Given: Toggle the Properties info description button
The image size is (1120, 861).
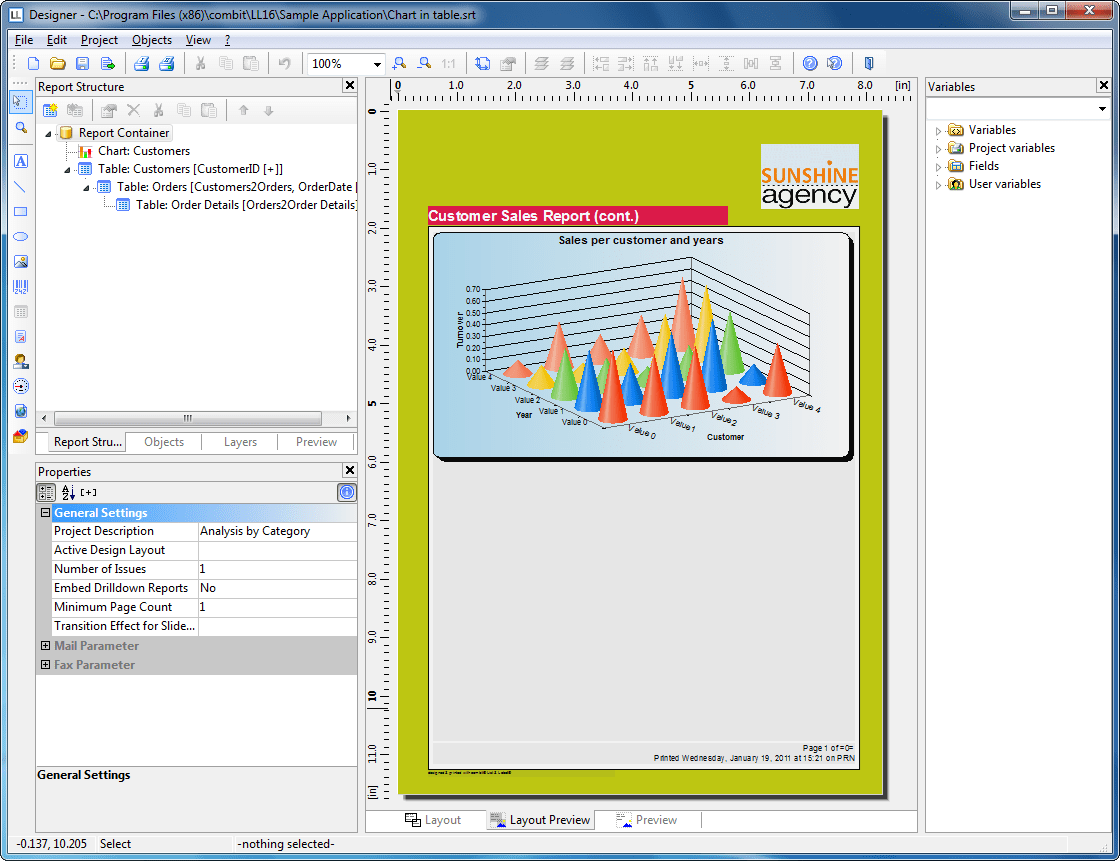Looking at the screenshot, I should [x=346, y=492].
